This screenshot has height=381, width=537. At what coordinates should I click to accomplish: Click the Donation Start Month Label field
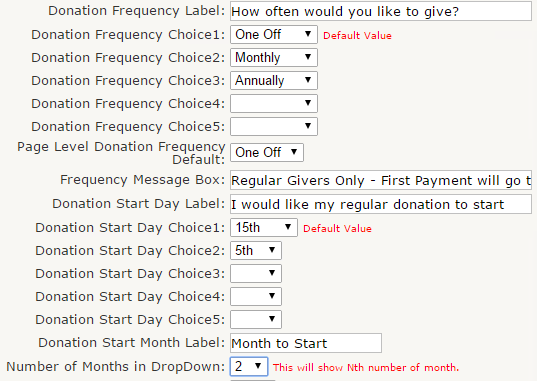click(x=306, y=343)
